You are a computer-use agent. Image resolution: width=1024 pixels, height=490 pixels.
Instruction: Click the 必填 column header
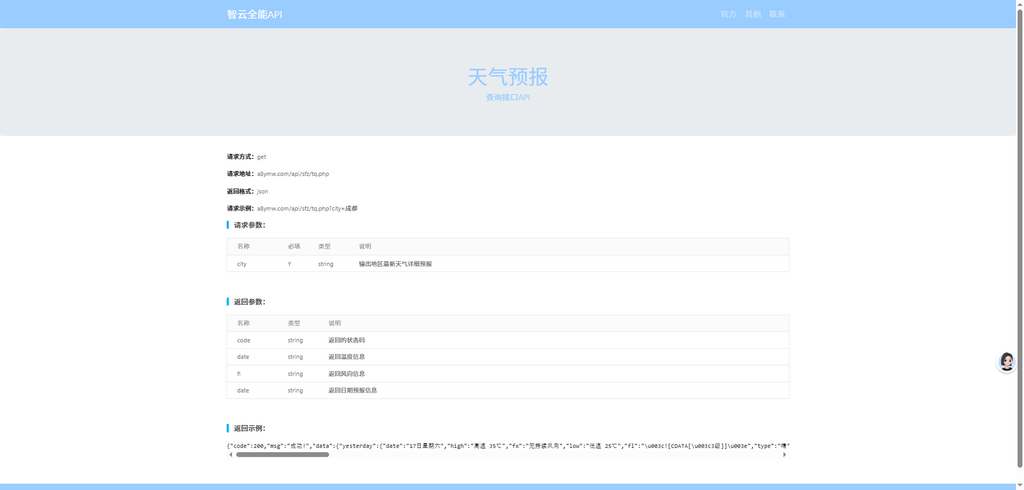pyautogui.click(x=294, y=246)
